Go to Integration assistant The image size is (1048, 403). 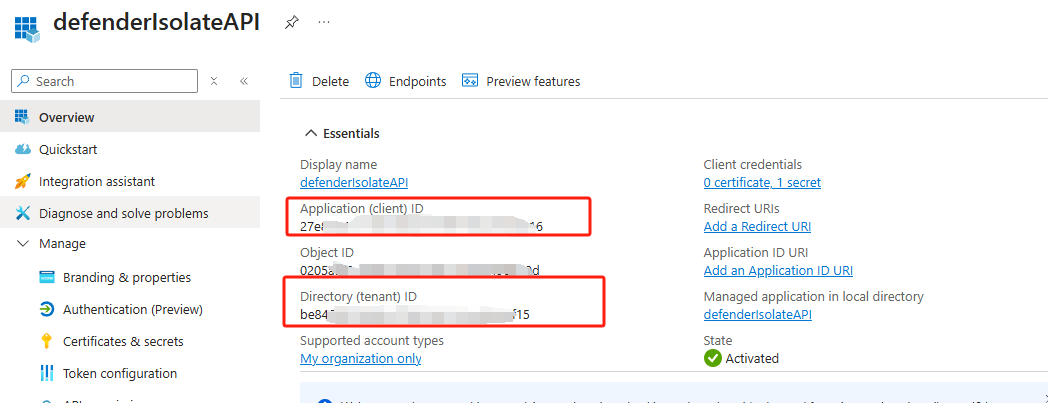click(130, 181)
